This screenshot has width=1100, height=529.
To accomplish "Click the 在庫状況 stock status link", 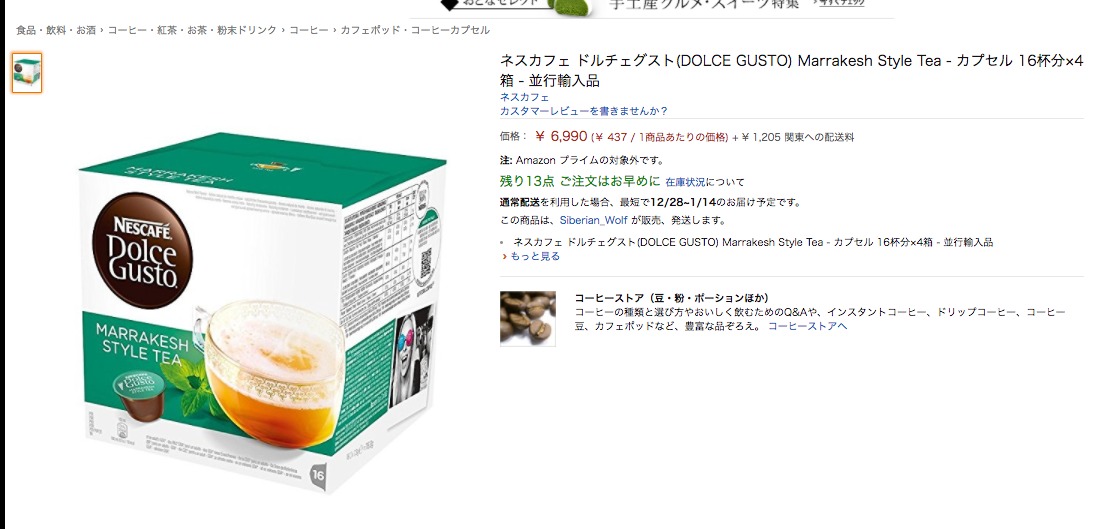I will pos(685,182).
